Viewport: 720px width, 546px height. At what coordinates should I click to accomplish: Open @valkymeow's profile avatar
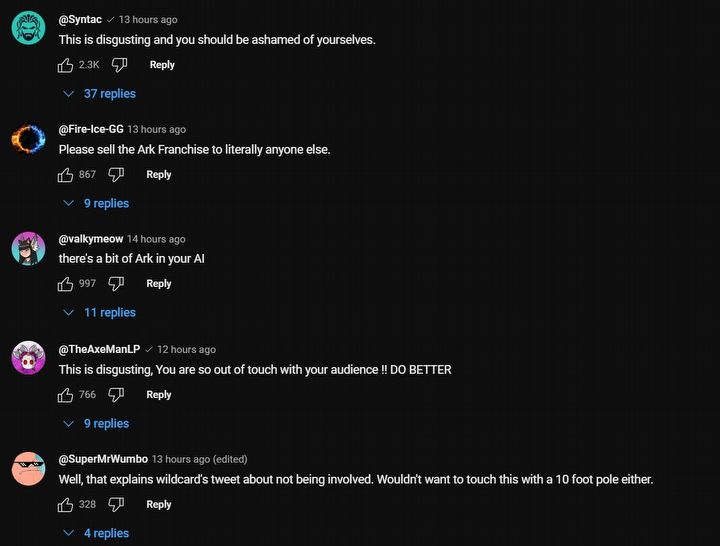(x=28, y=248)
